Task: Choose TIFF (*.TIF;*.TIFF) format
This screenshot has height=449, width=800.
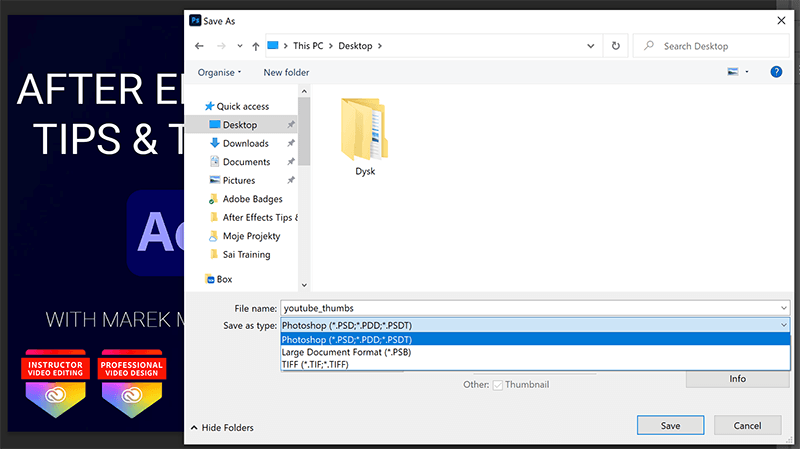Action: point(535,364)
